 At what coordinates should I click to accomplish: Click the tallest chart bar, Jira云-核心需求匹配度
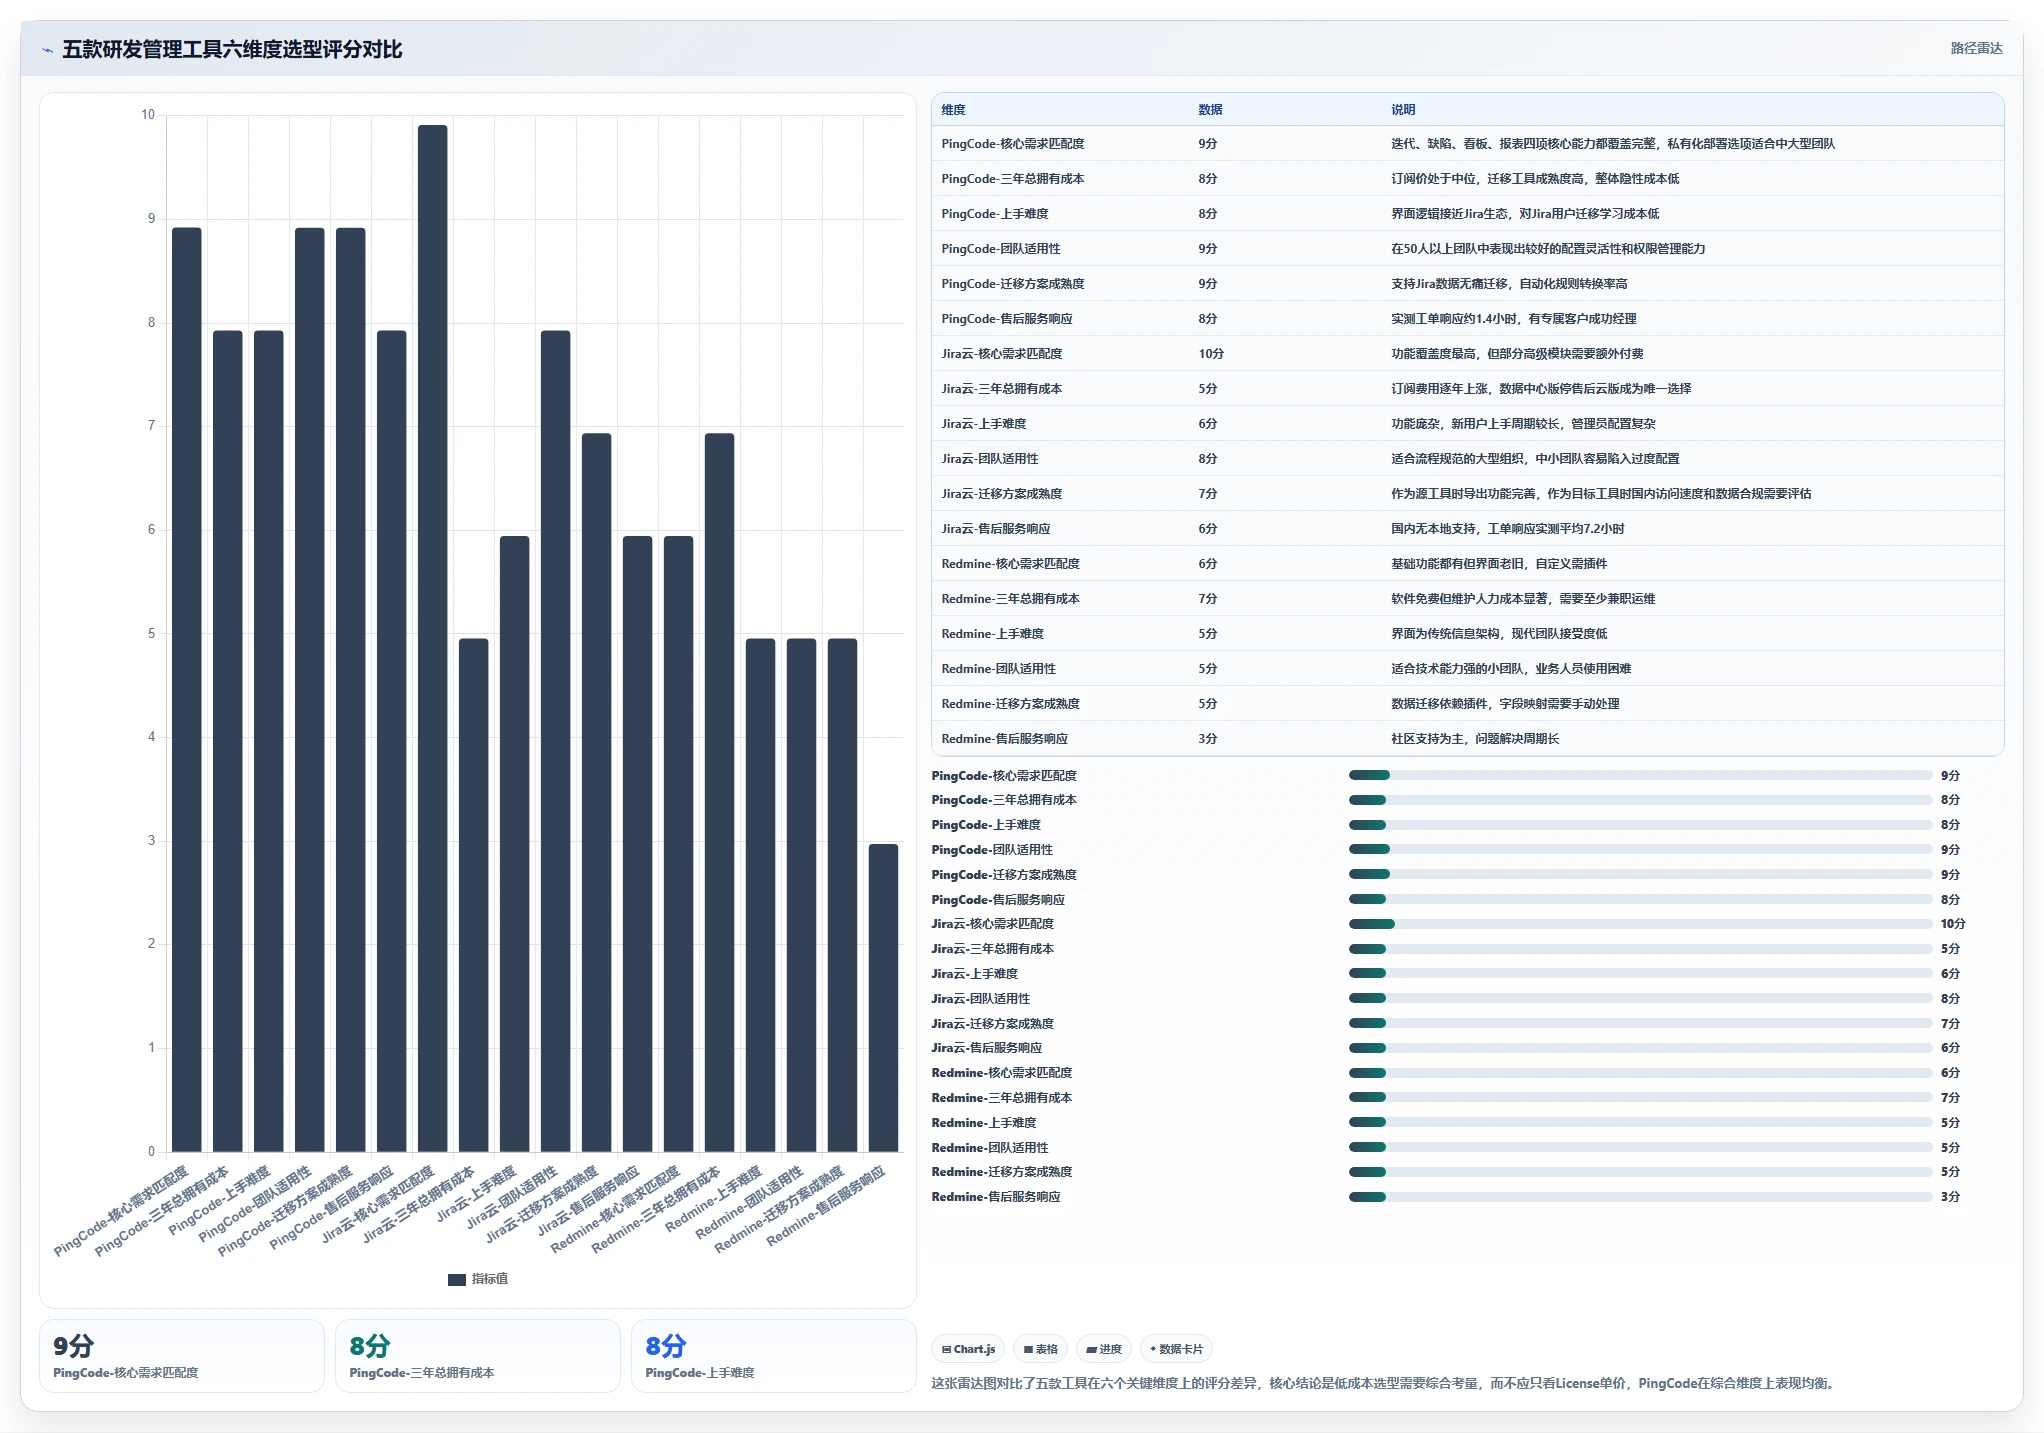(432, 638)
